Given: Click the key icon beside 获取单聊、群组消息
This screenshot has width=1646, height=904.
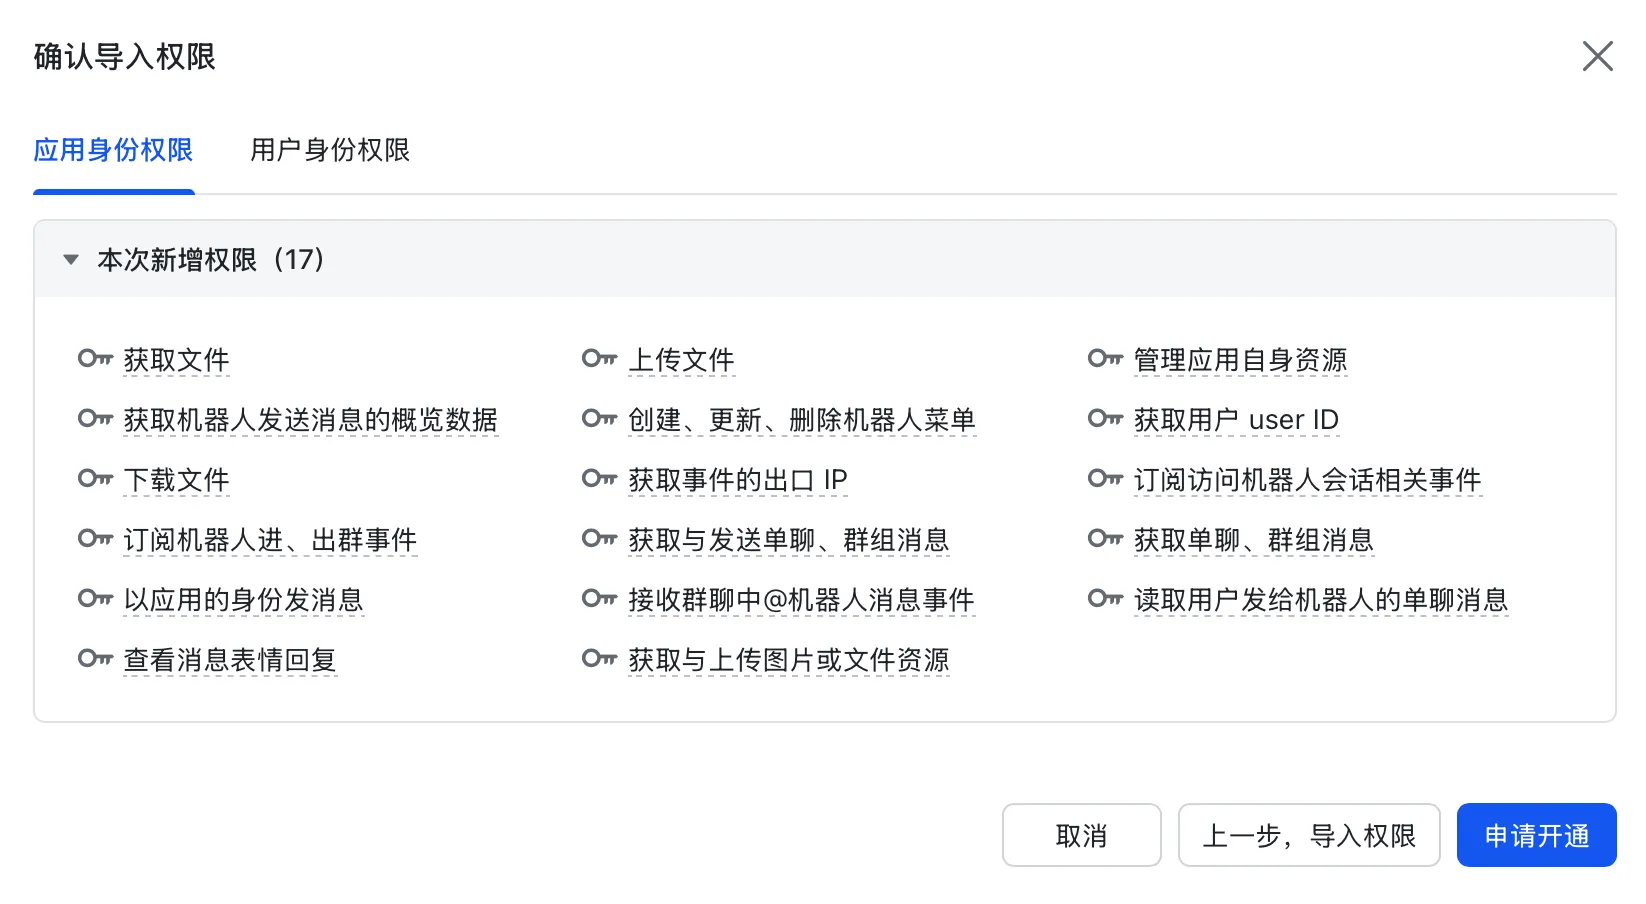Looking at the screenshot, I should [1105, 539].
